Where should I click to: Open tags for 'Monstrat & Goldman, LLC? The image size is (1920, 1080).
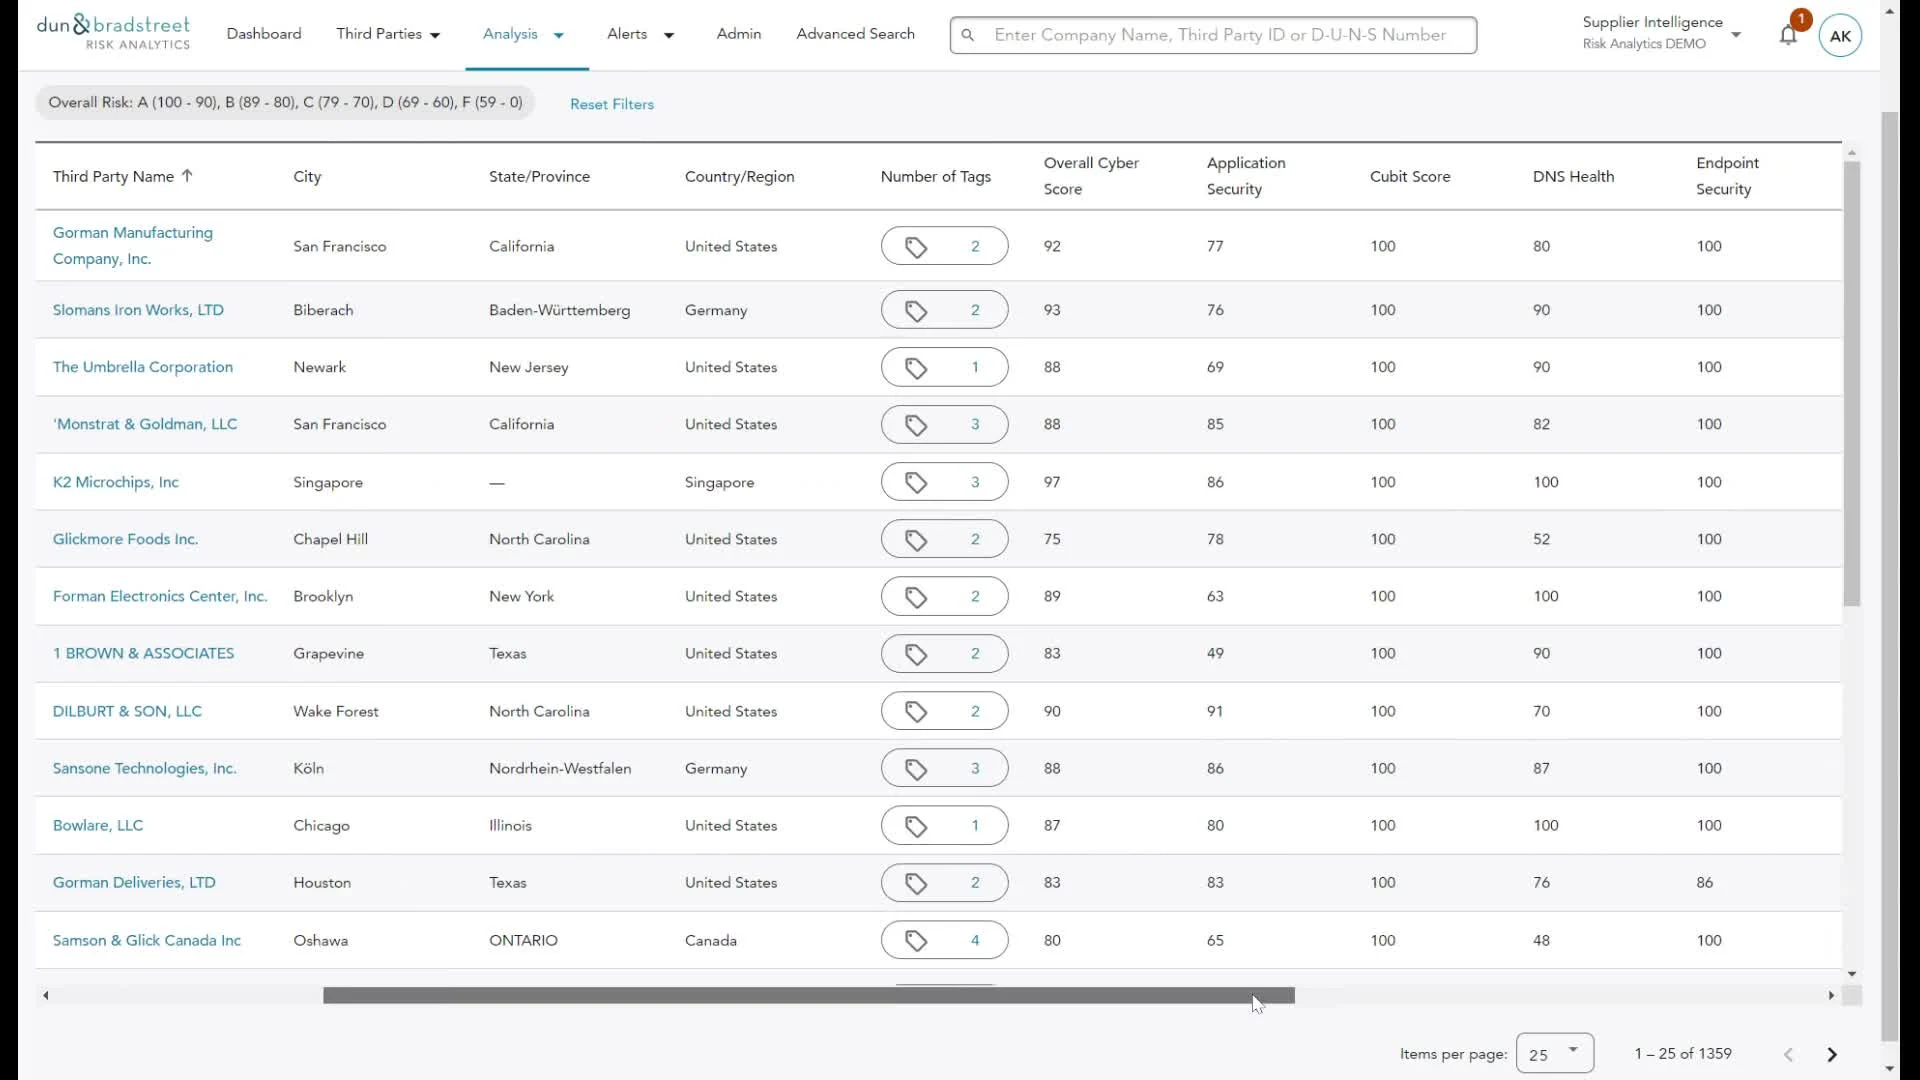click(x=944, y=424)
